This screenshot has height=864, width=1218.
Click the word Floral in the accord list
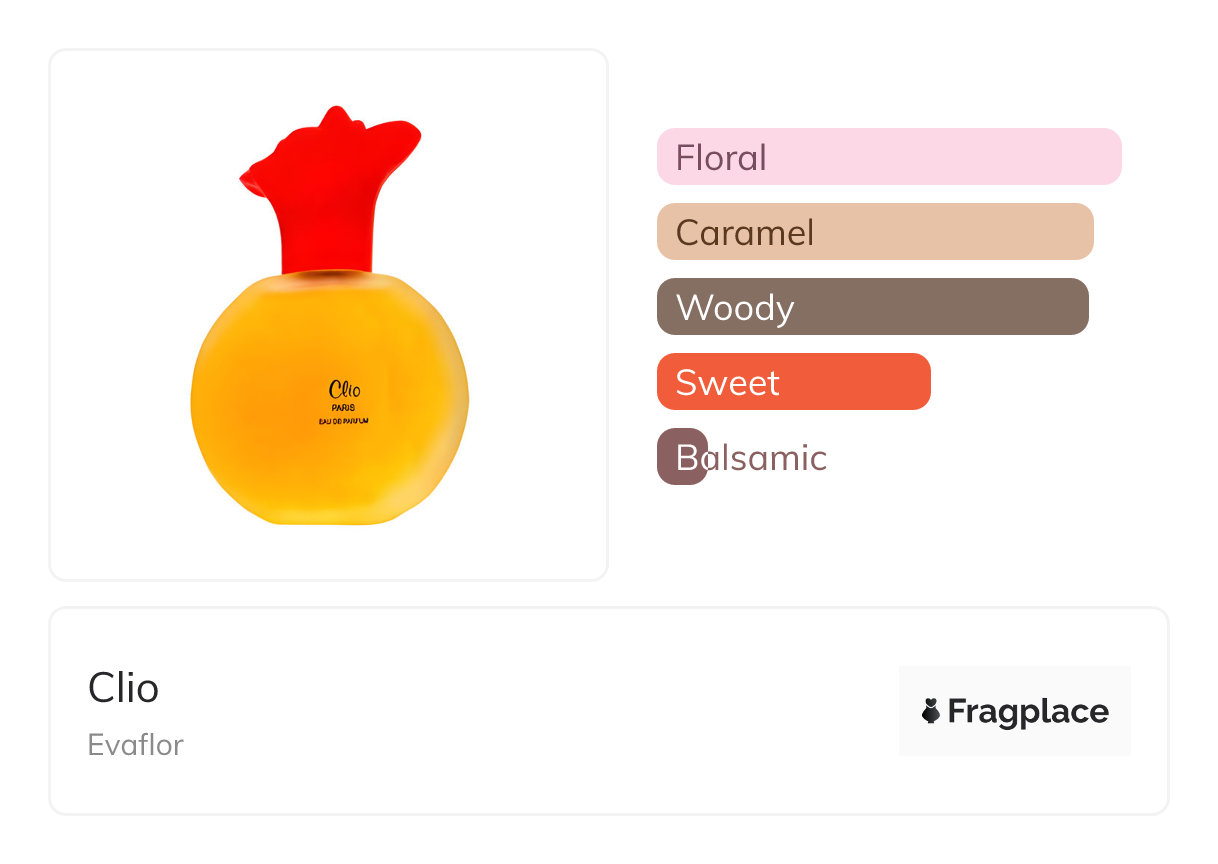[721, 158]
